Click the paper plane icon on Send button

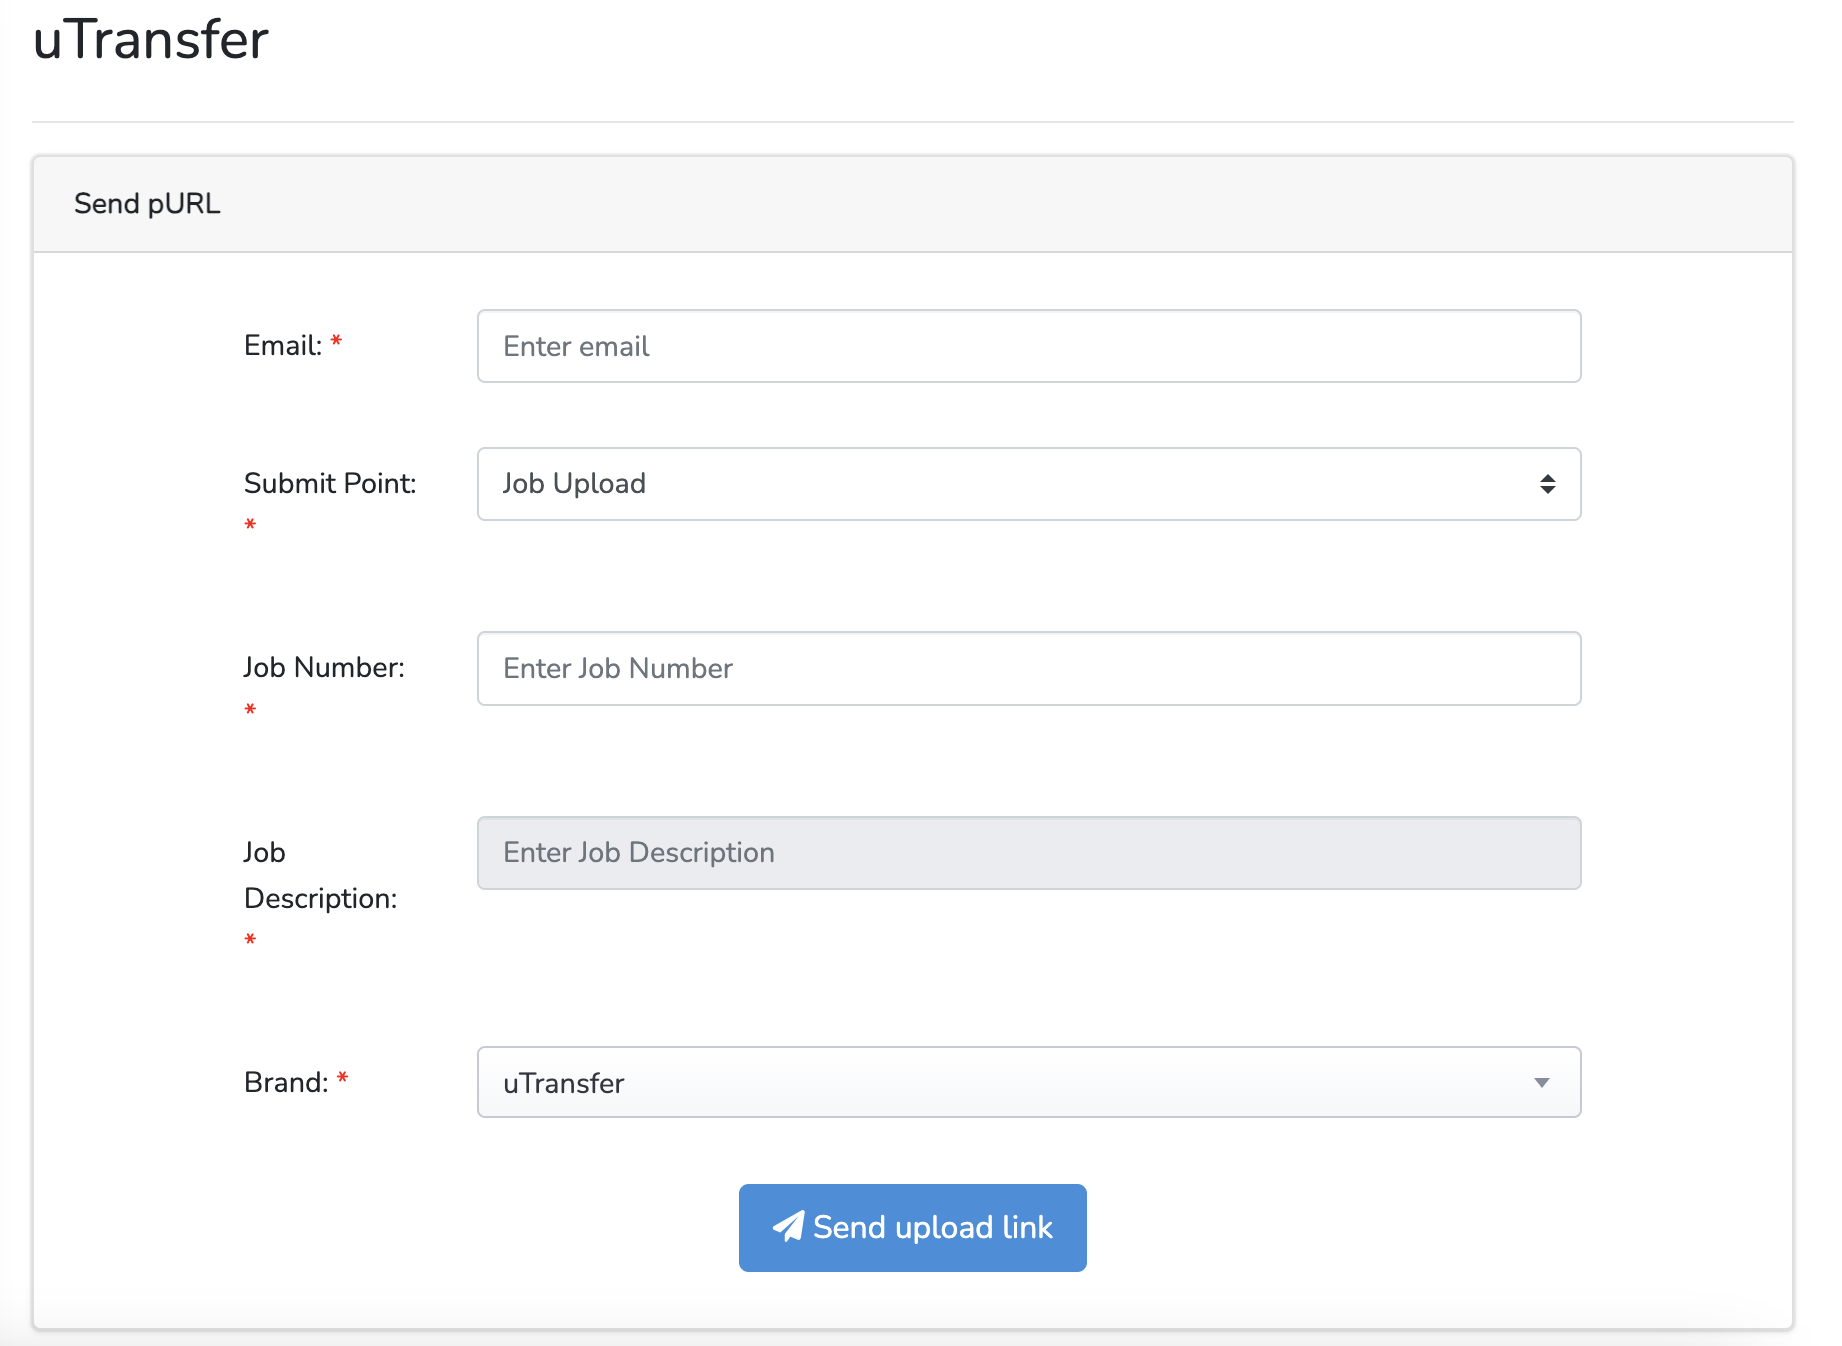pos(788,1226)
